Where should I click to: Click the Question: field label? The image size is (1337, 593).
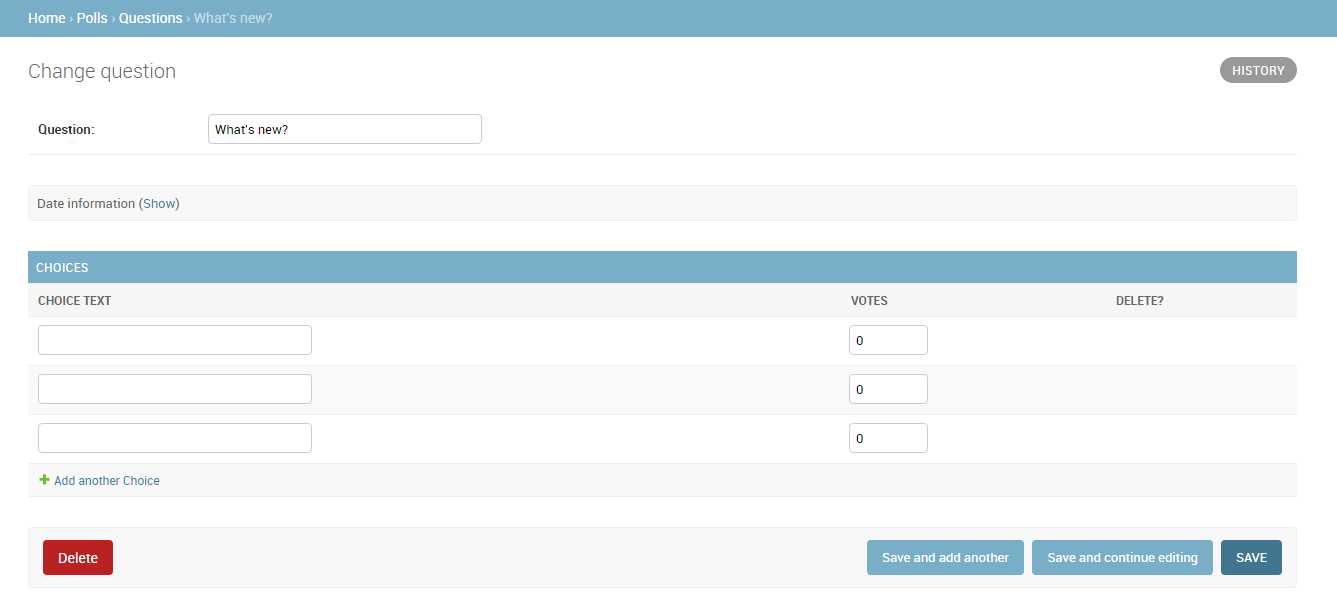66,129
